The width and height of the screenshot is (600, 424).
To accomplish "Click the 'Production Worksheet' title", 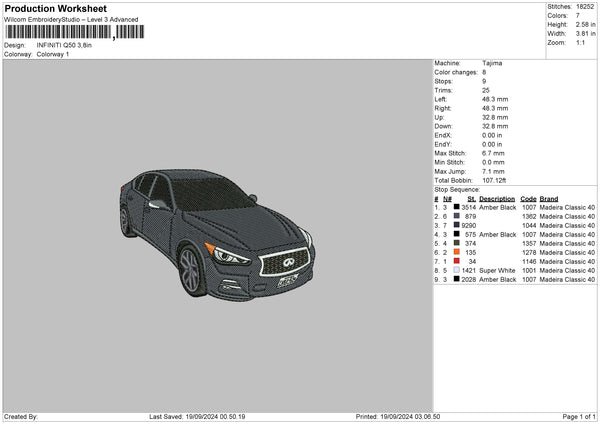I will pyautogui.click(x=55, y=8).
